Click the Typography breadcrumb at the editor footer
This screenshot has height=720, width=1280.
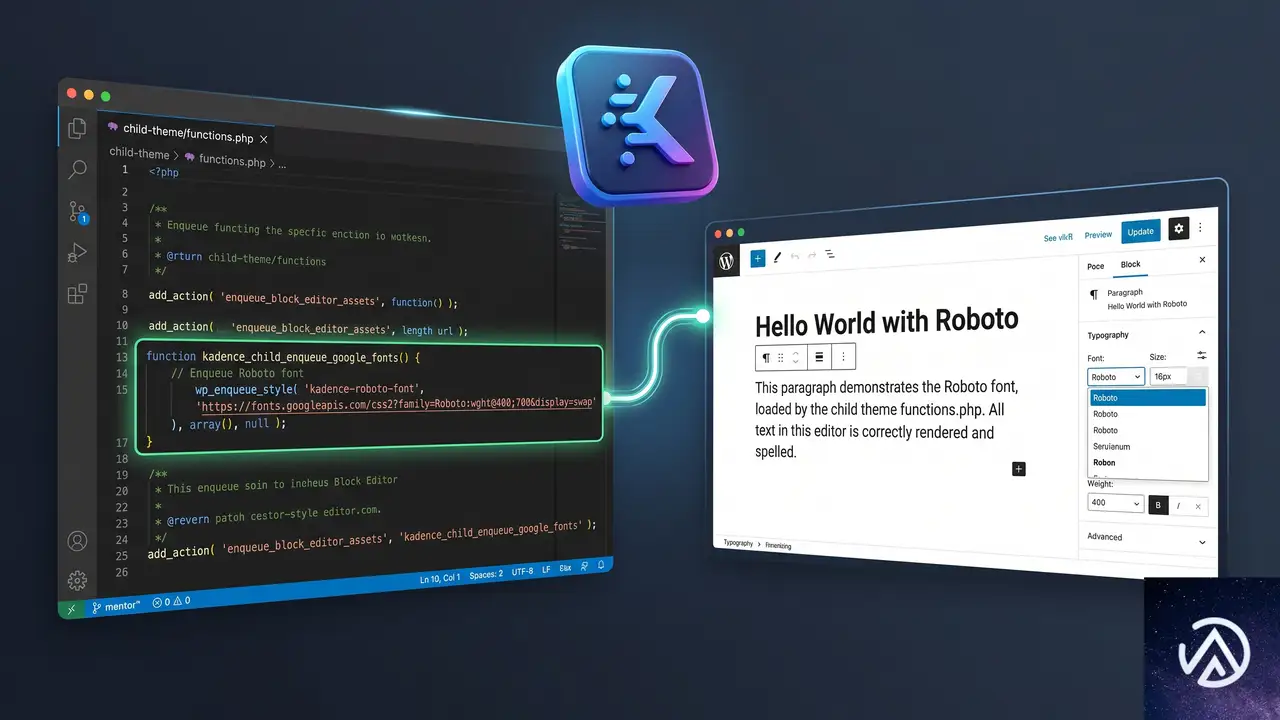click(738, 543)
